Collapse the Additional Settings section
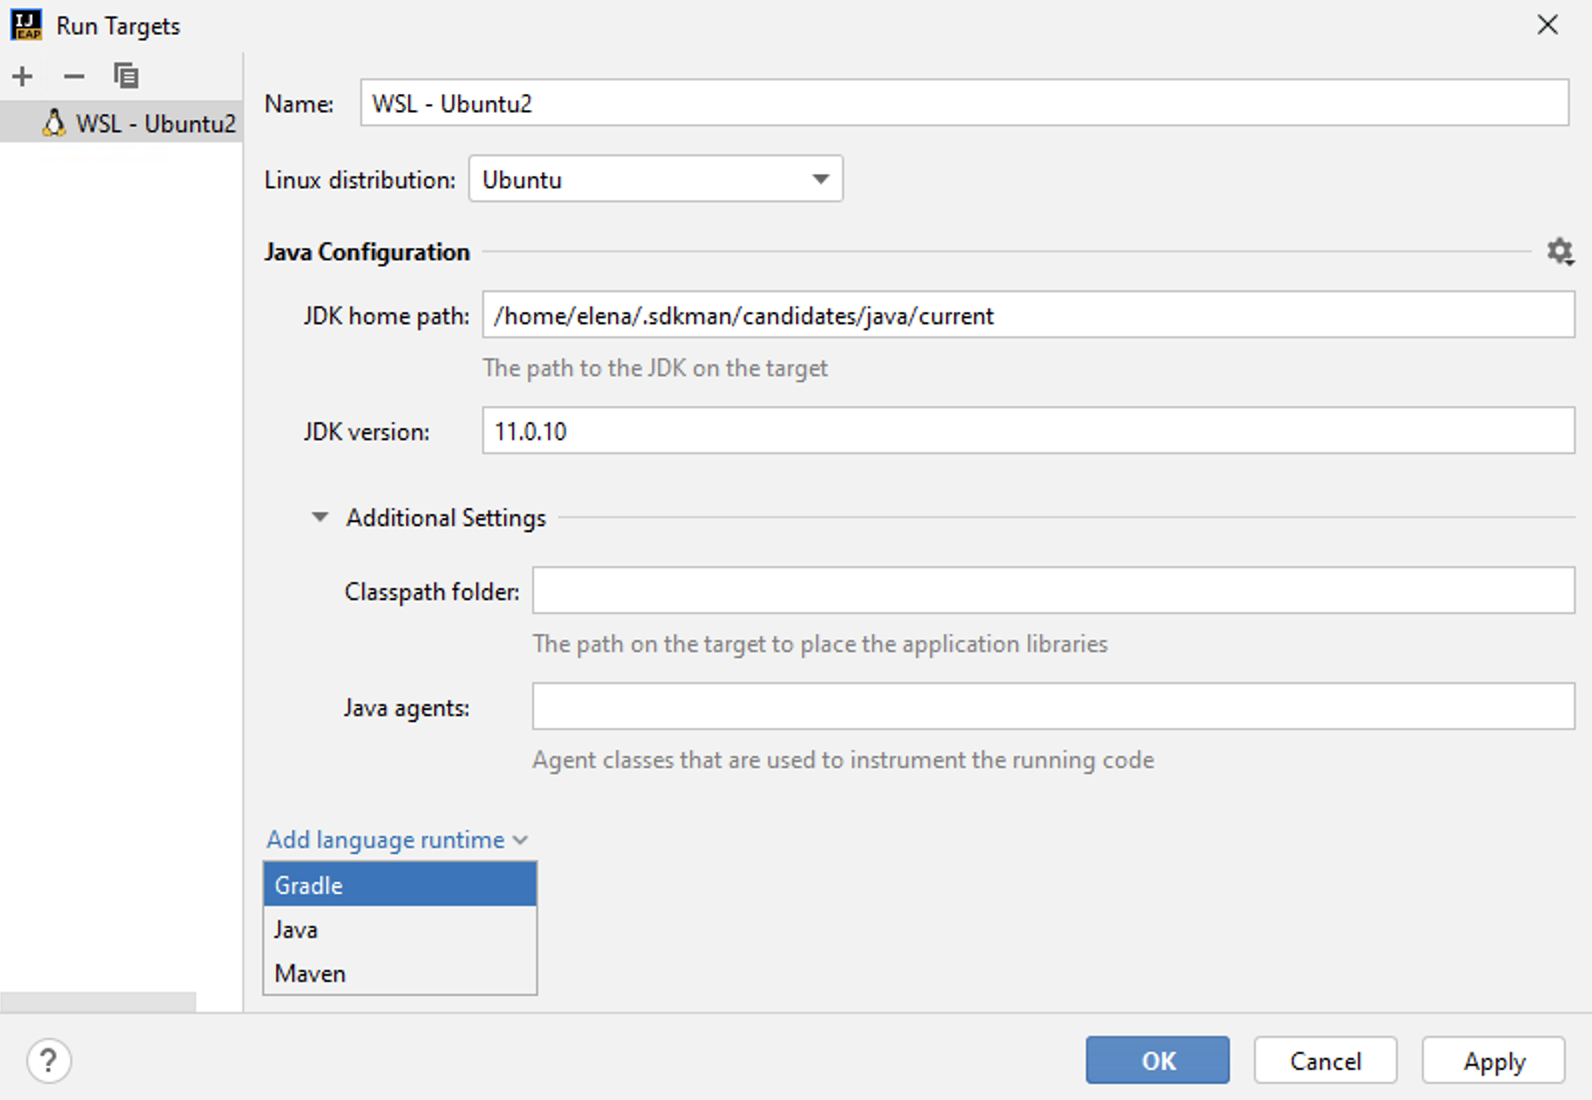The height and width of the screenshot is (1100, 1592). coord(320,517)
